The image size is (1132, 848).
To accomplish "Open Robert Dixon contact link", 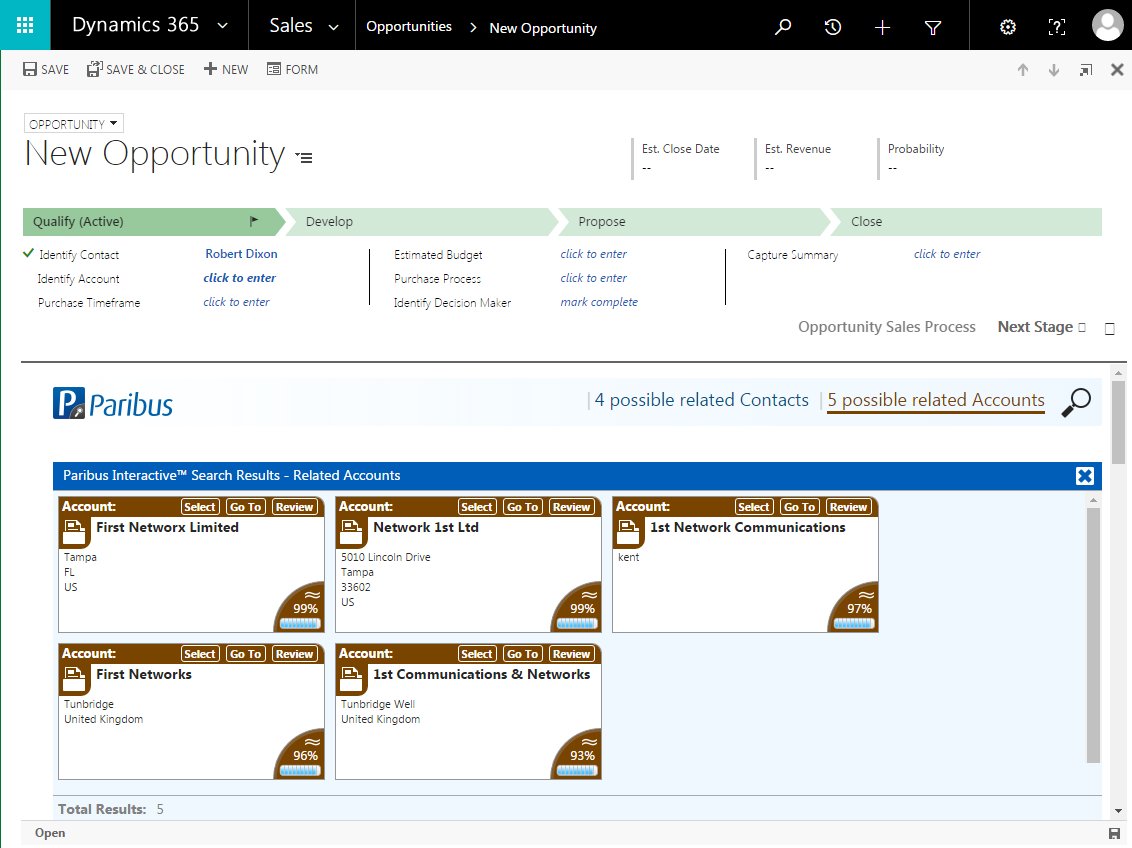I will point(241,254).
